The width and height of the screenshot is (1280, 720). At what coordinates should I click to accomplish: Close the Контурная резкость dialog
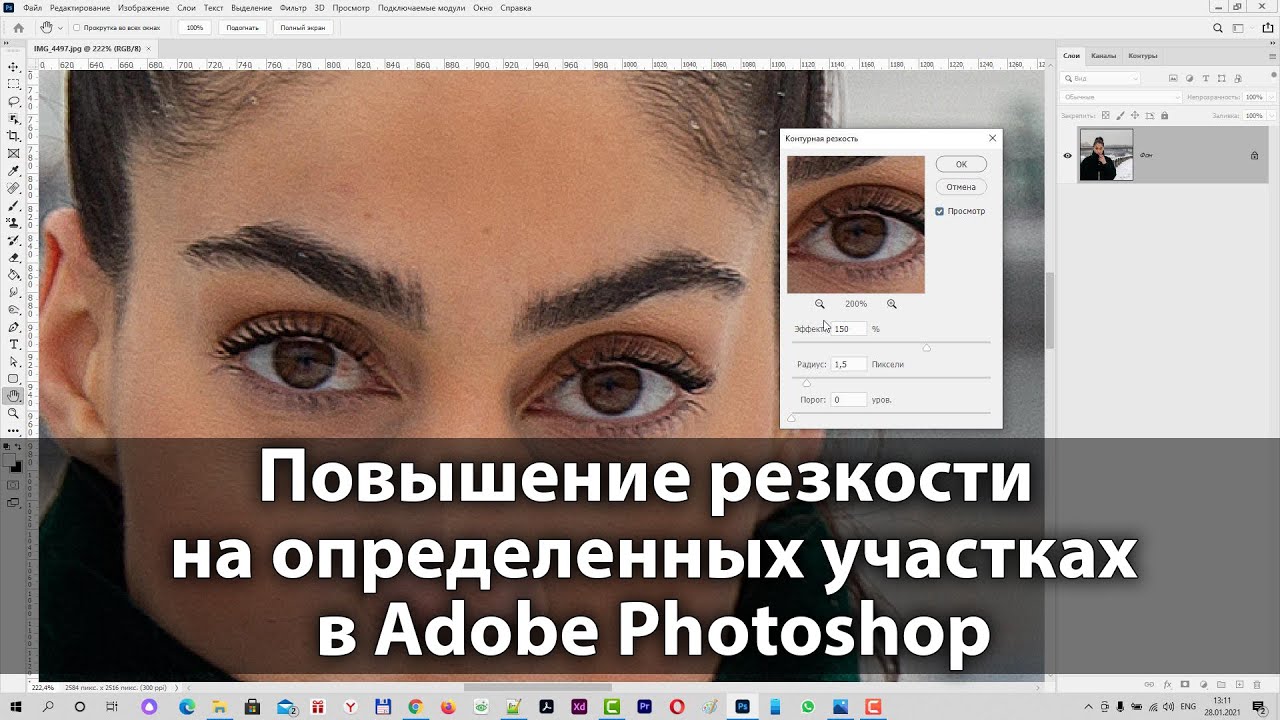click(x=992, y=138)
